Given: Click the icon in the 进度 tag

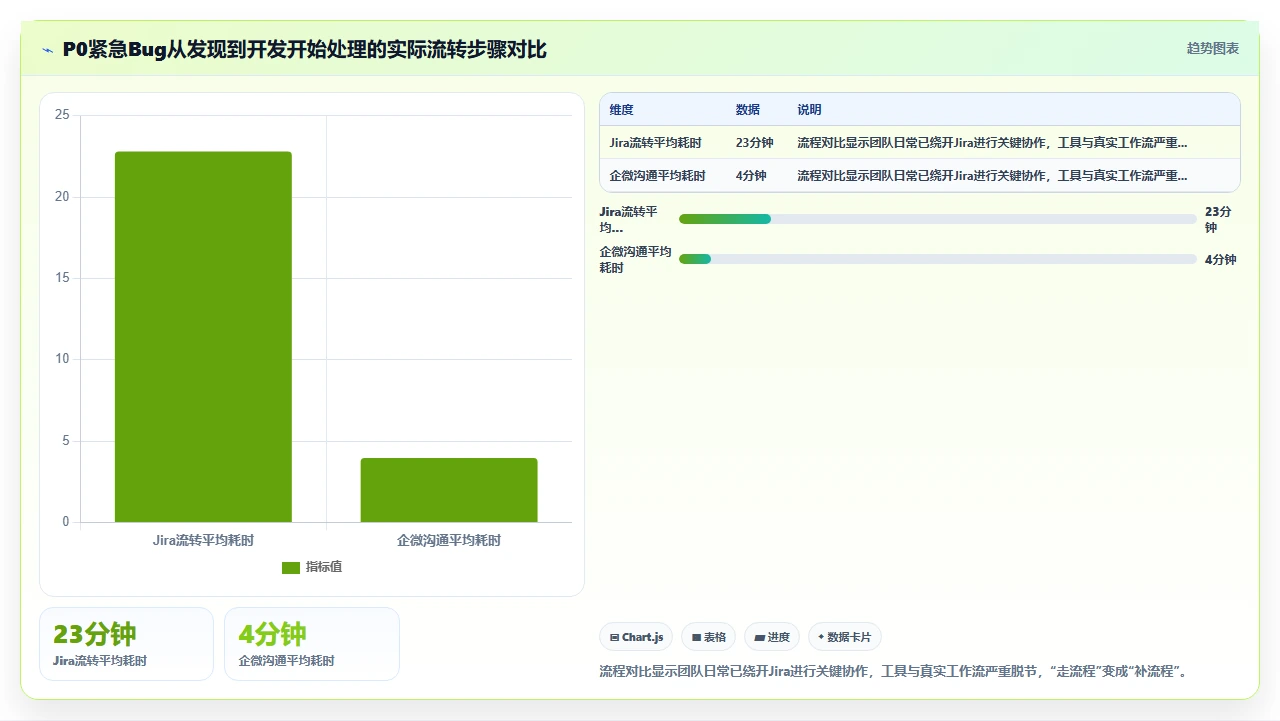Looking at the screenshot, I should point(759,637).
